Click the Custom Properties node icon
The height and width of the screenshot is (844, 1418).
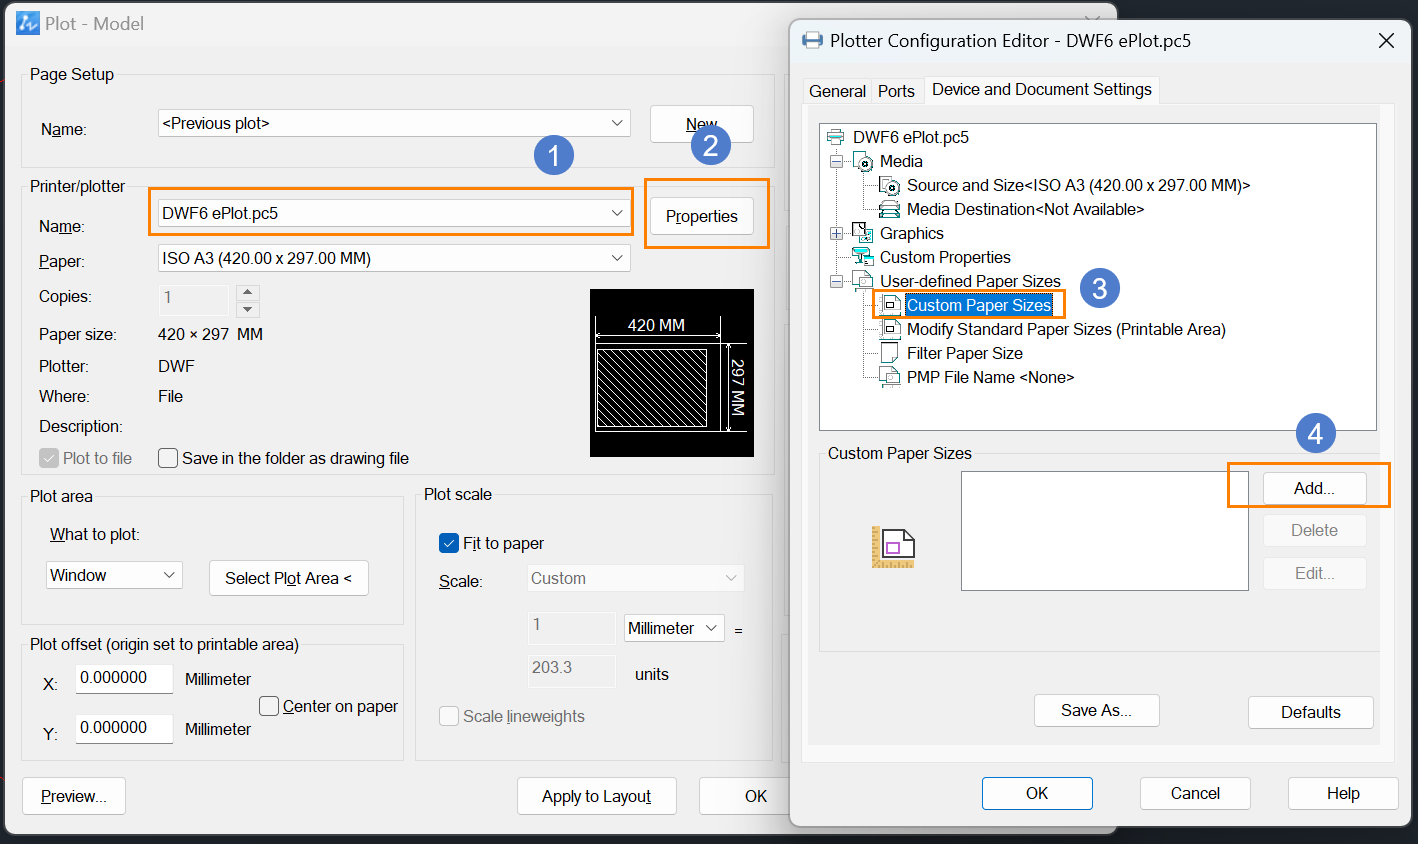coord(863,257)
